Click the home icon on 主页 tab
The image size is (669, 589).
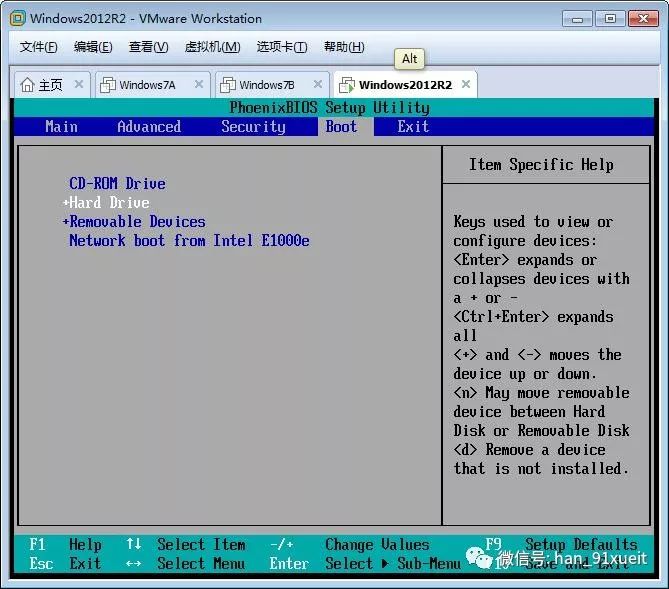coord(28,85)
